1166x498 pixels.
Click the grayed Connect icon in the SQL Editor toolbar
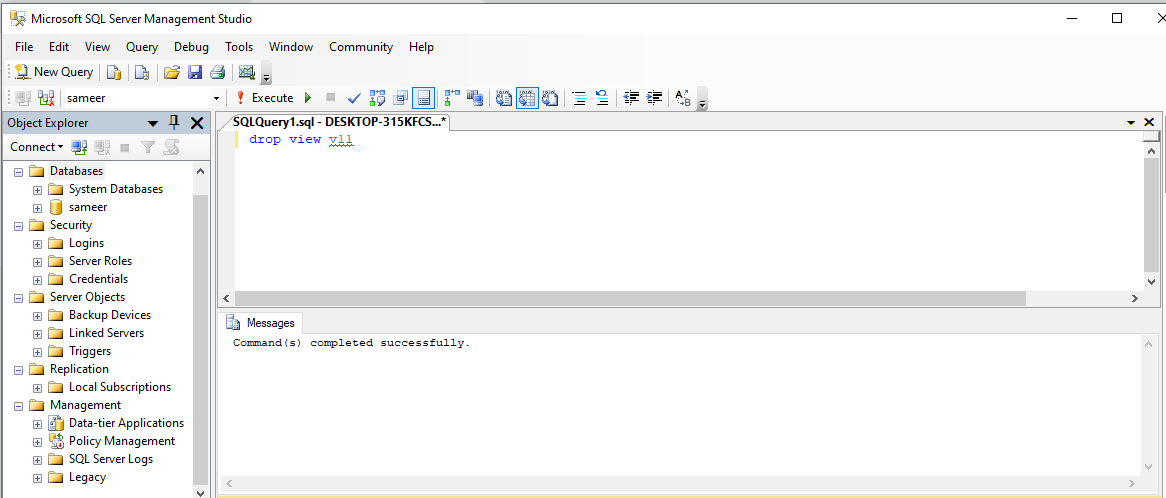23,97
